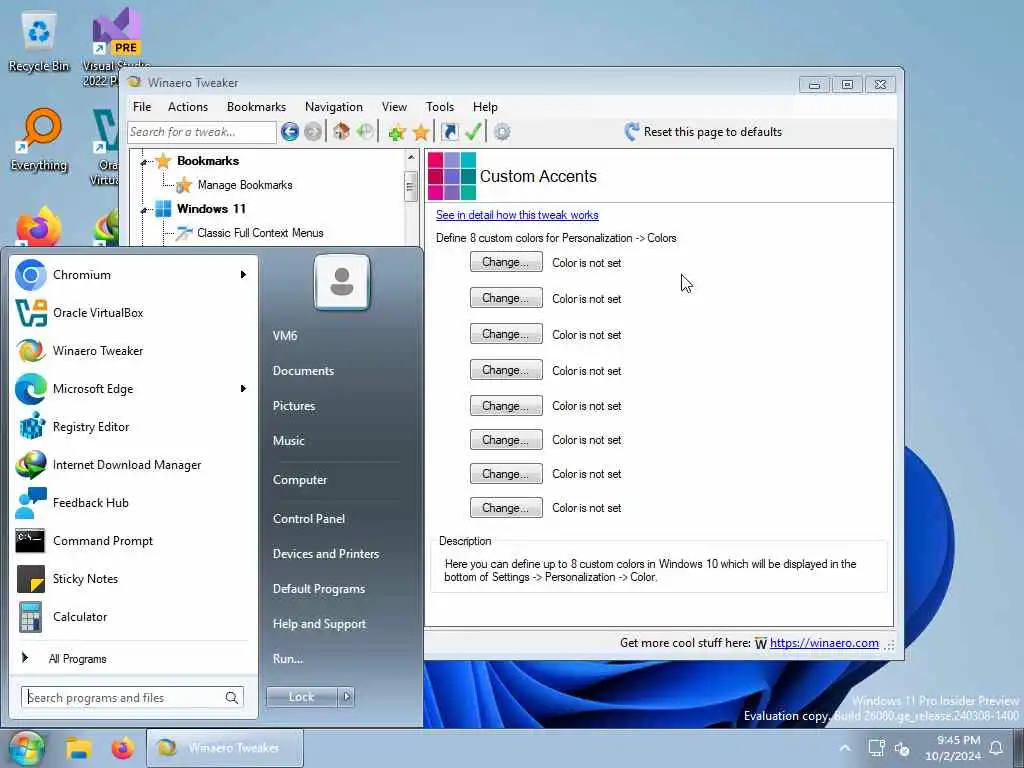The width and height of the screenshot is (1024, 768).
Task: Open the winaero.com link
Action: pyautogui.click(x=824, y=643)
